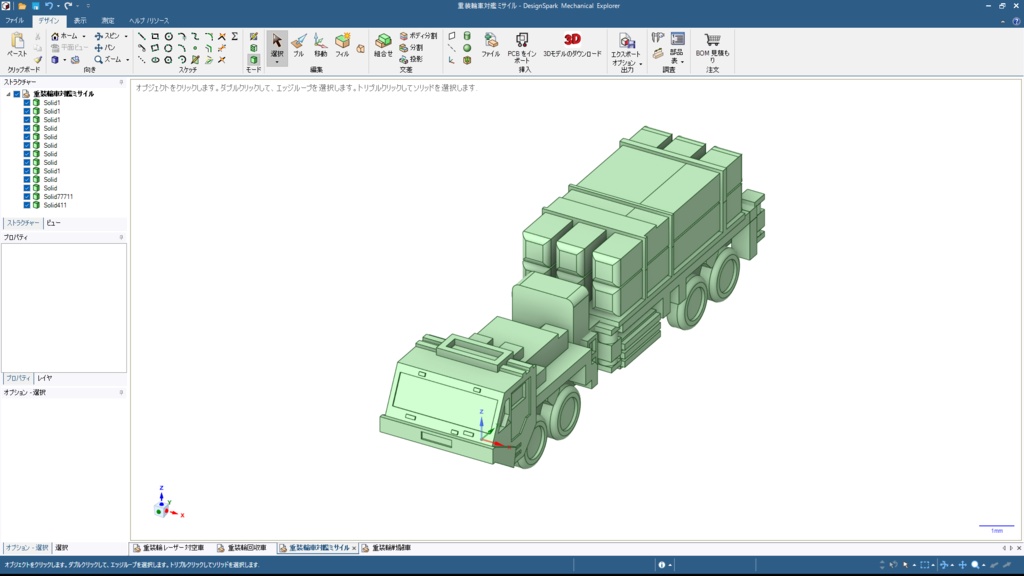Activate the Move (移動) tool
This screenshot has width=1024, height=576.
click(320, 45)
